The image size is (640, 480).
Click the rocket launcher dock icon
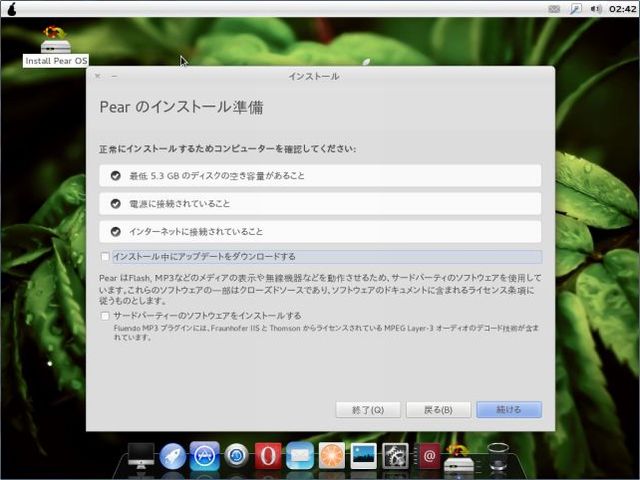[x=173, y=456]
